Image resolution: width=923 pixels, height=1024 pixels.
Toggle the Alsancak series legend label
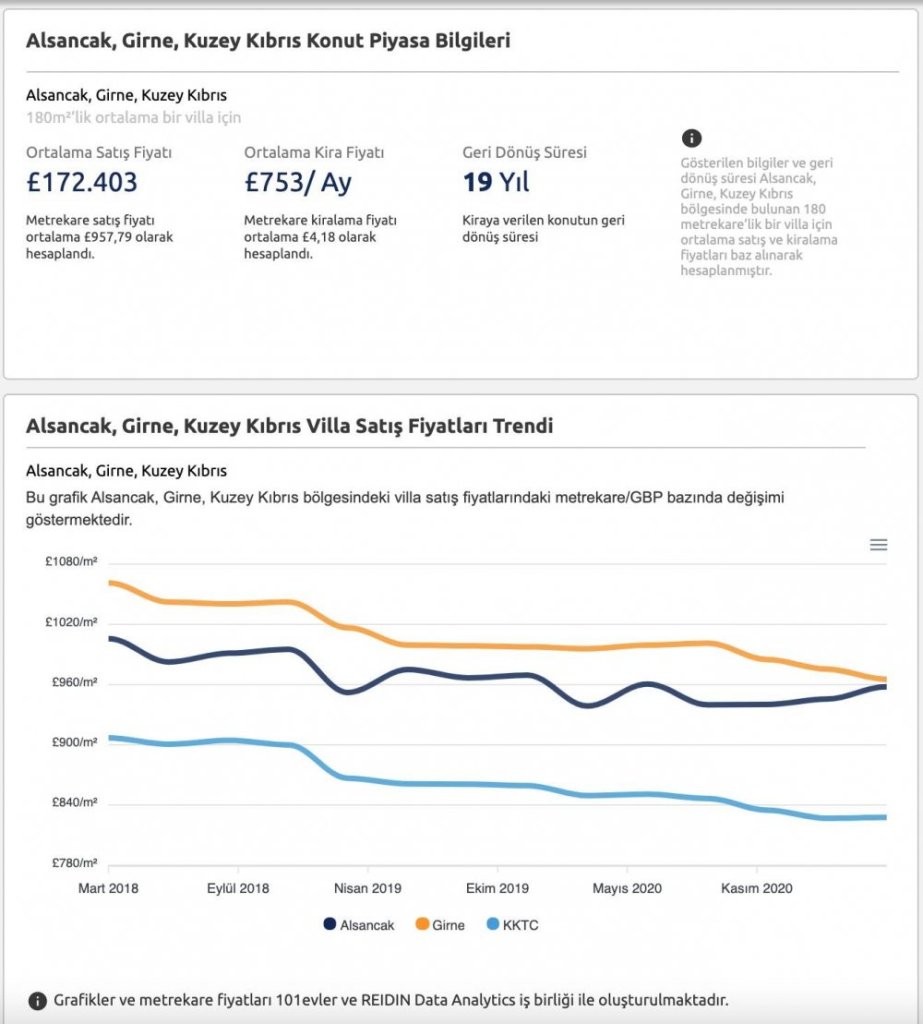click(x=367, y=925)
